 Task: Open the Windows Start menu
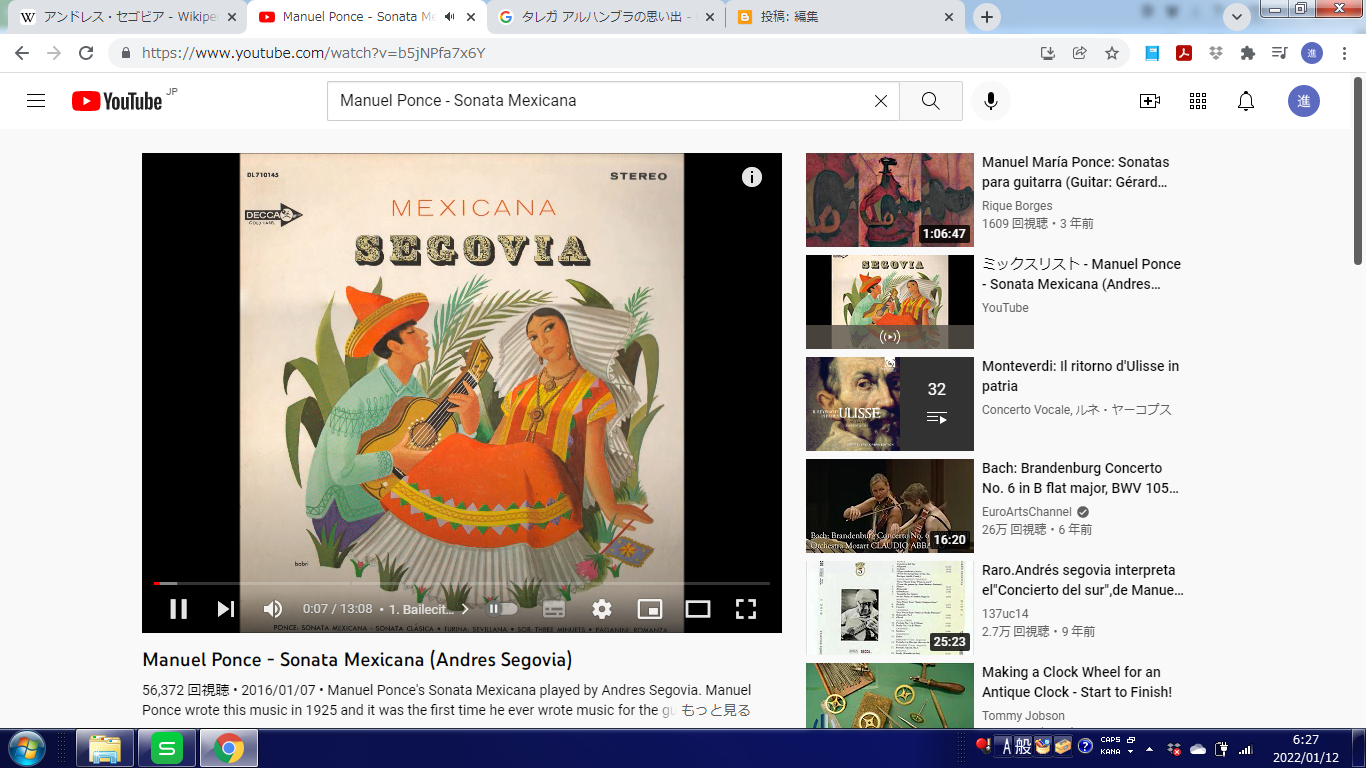click(27, 748)
